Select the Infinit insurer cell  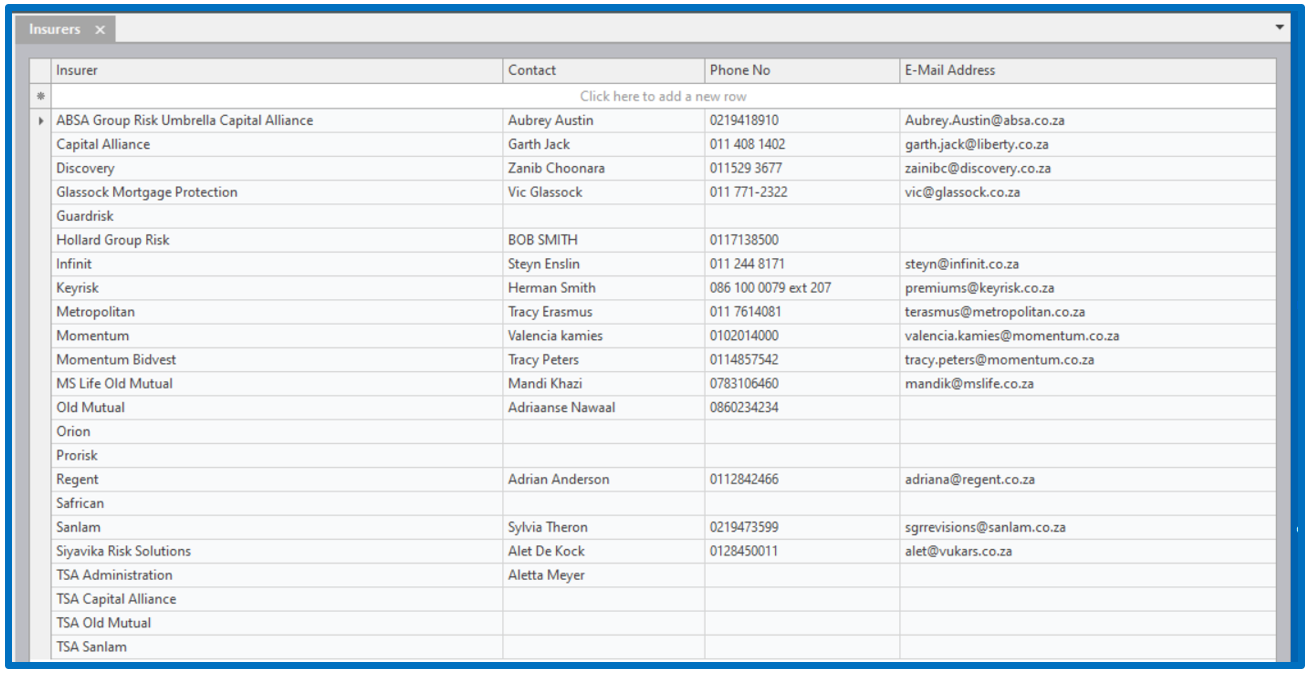click(277, 264)
